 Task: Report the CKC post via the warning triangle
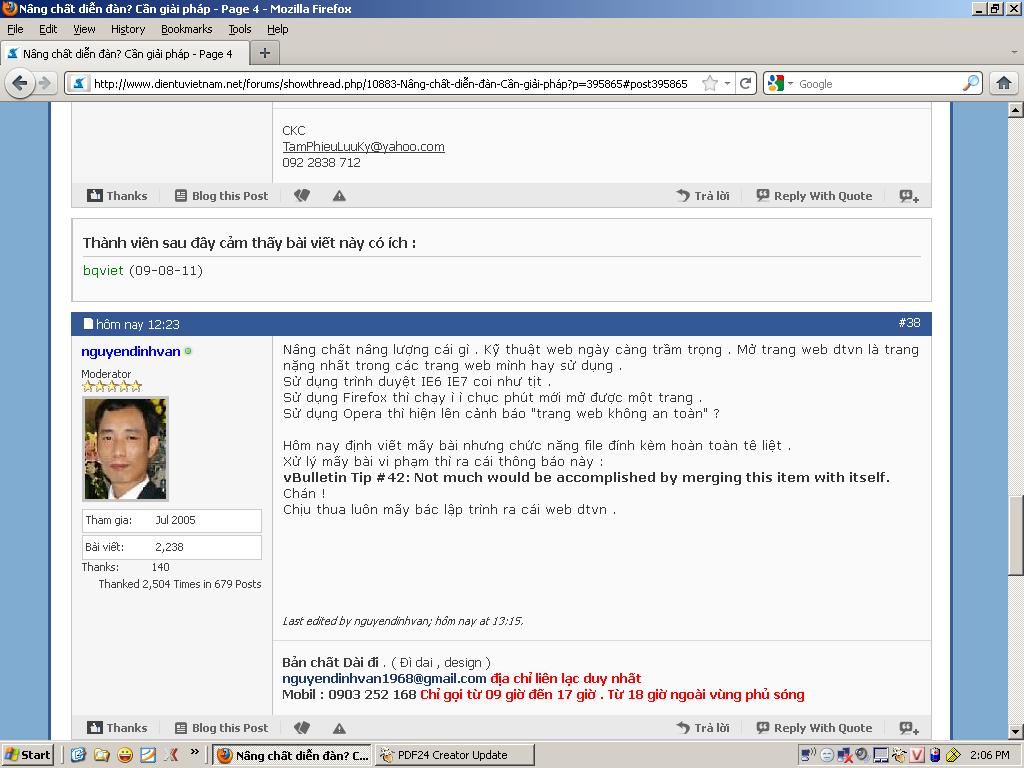(x=339, y=196)
